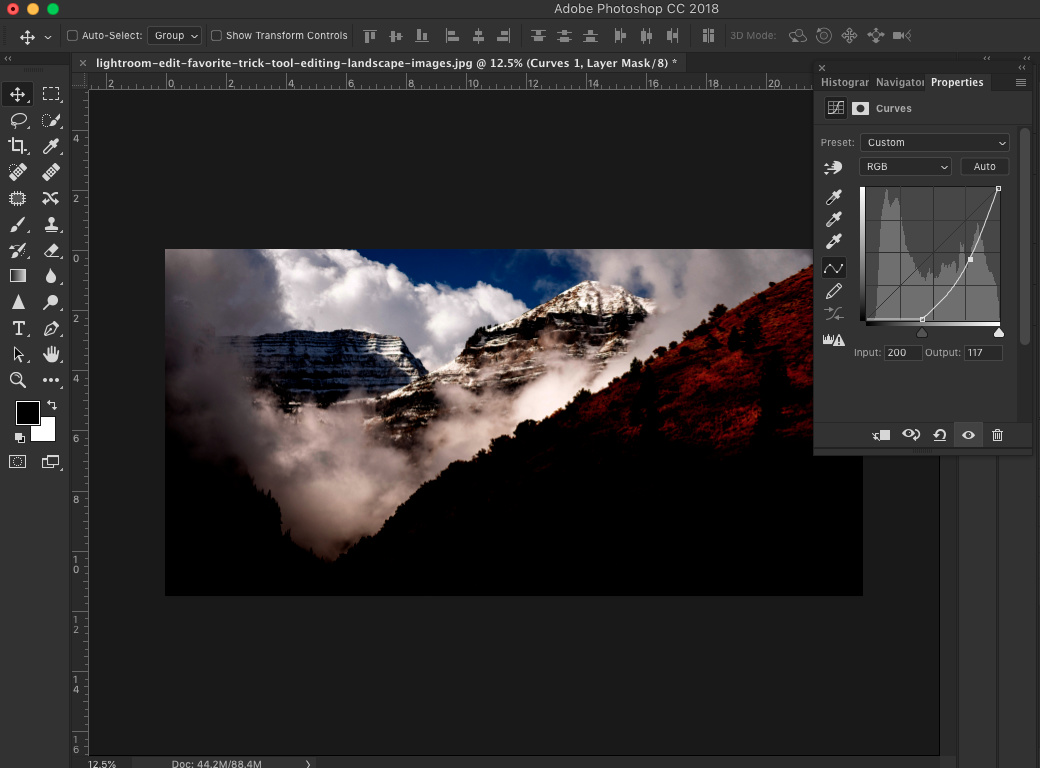Open the Auto-Select Group dropdown
Screen dimensions: 1040x768
pos(175,36)
